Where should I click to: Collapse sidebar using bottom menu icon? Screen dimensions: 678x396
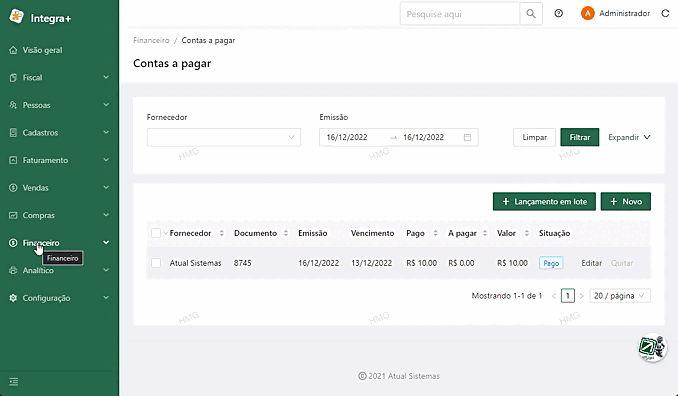pos(14,382)
